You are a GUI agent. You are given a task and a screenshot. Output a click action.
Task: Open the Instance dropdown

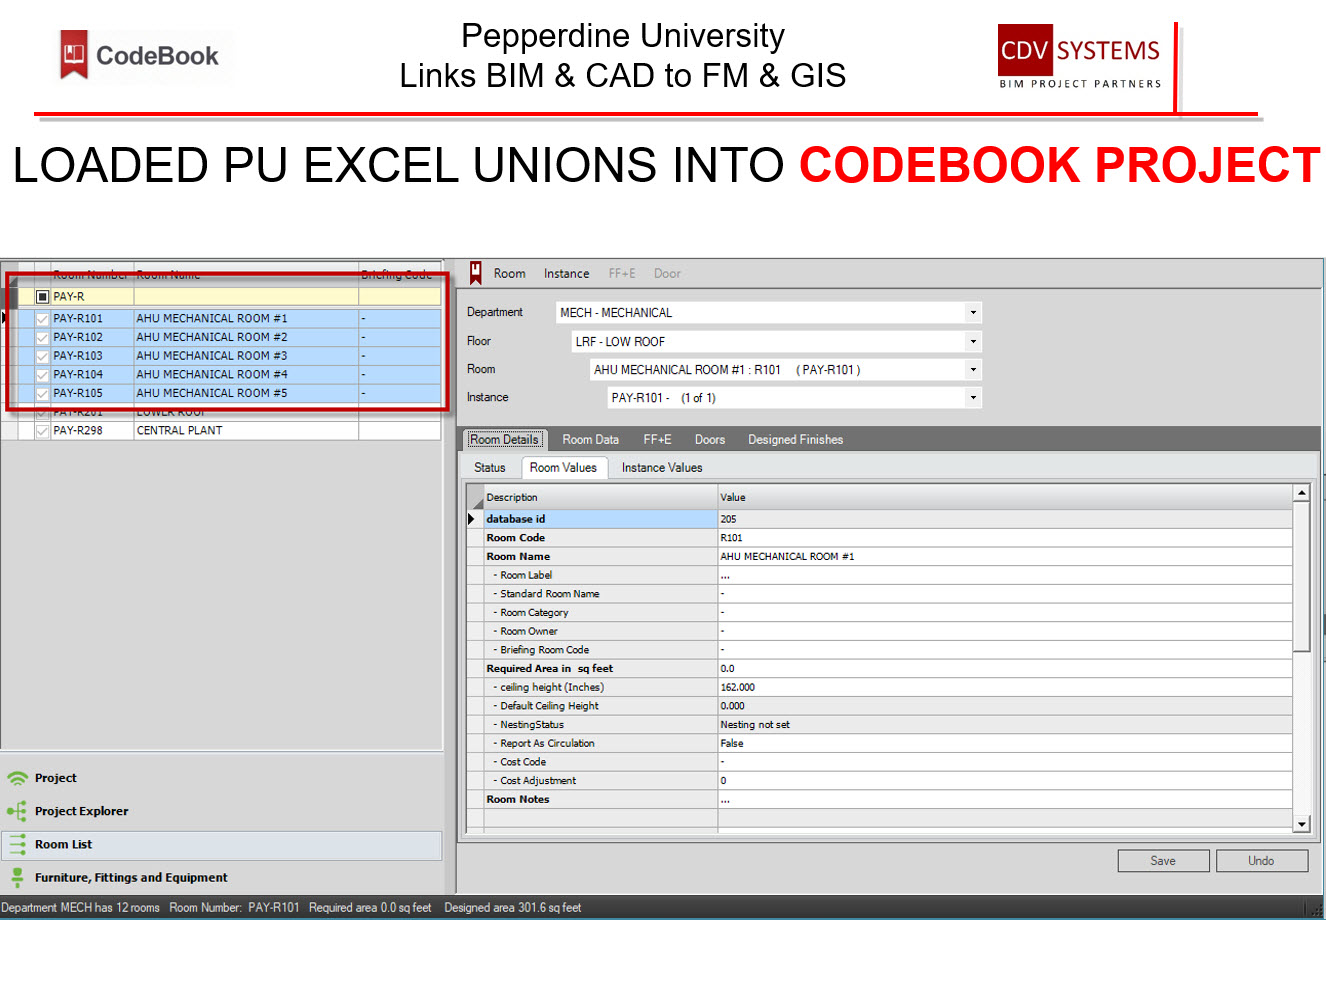[x=973, y=398]
